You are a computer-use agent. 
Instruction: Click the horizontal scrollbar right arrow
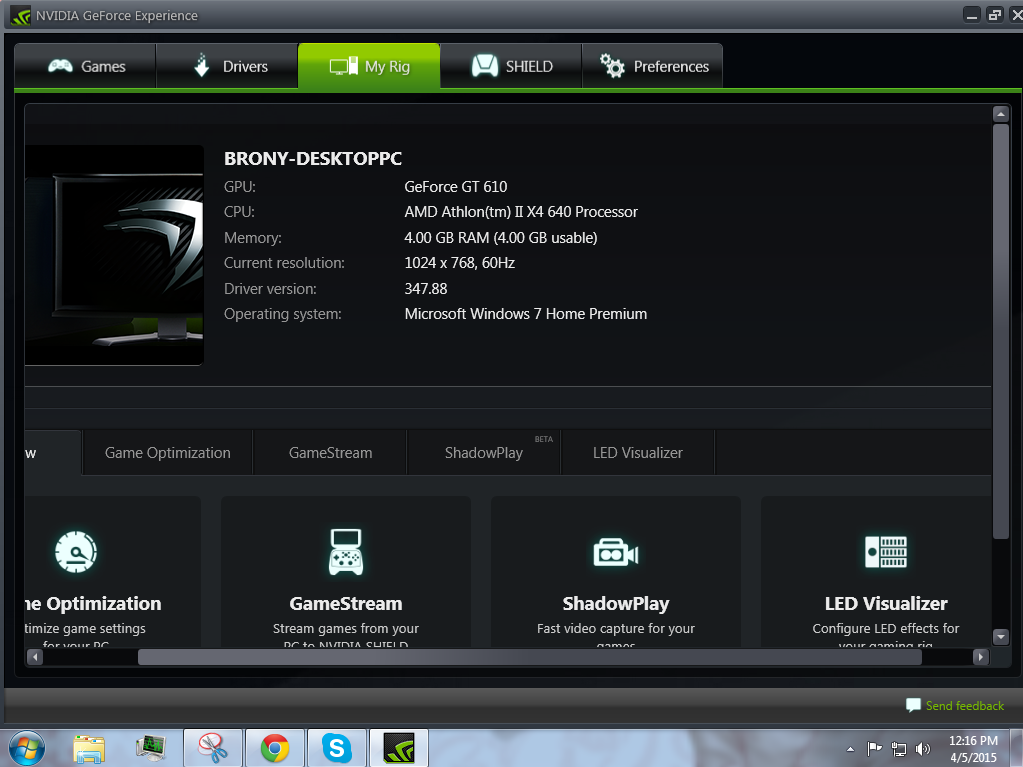980,657
